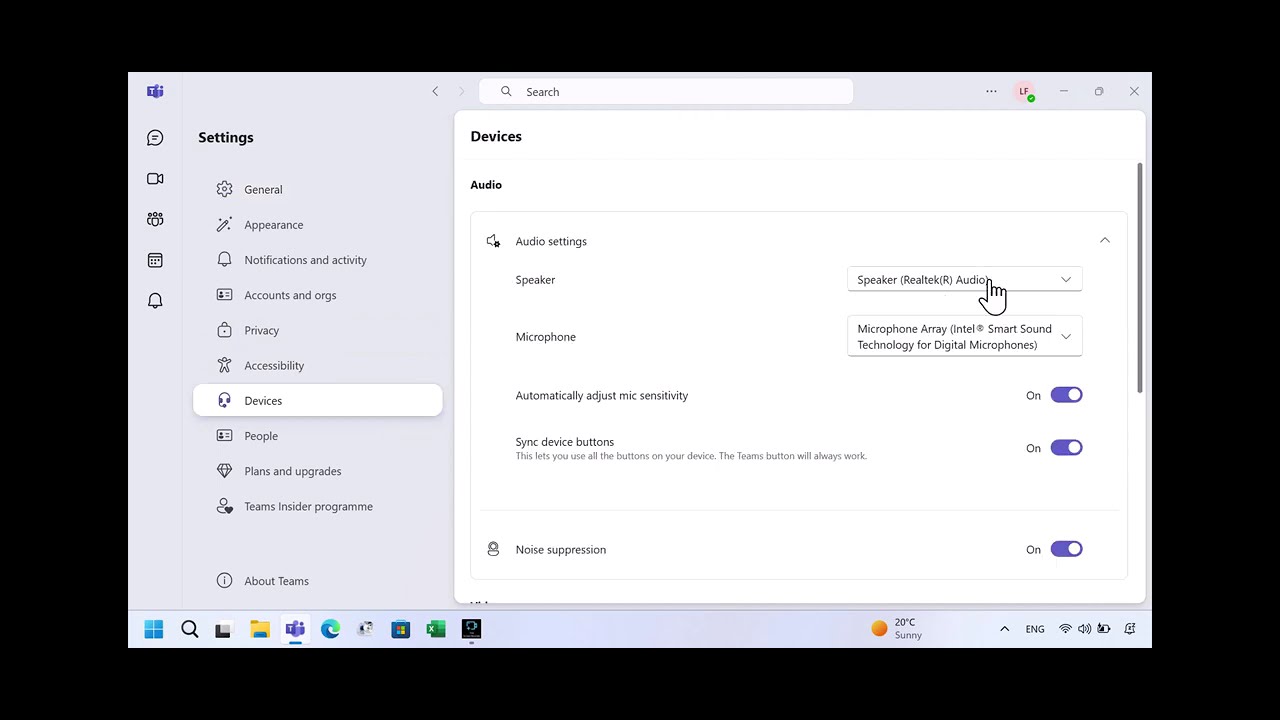
Task: Open Teams Insider programme page
Action: (318, 506)
